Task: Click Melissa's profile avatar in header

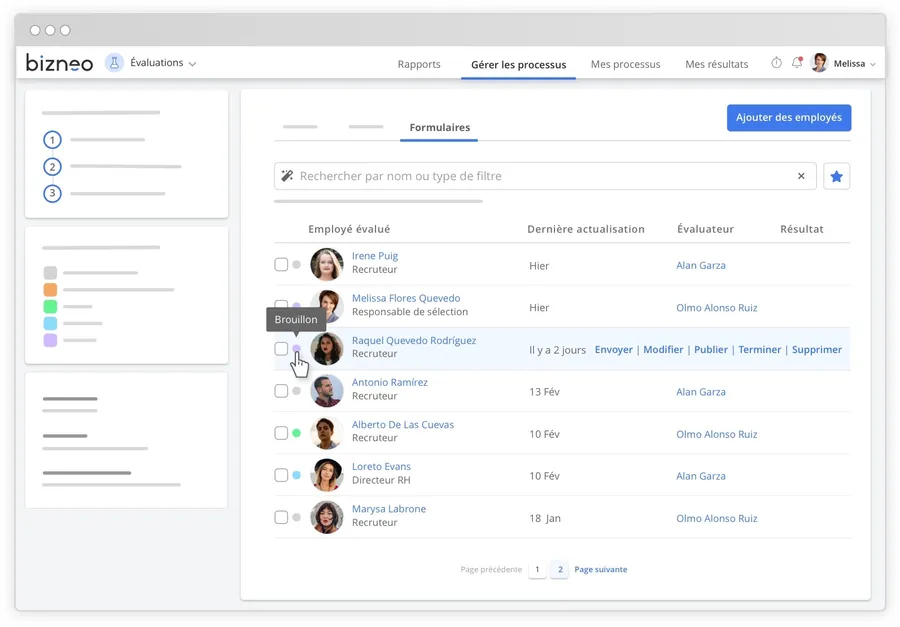Action: [x=820, y=63]
